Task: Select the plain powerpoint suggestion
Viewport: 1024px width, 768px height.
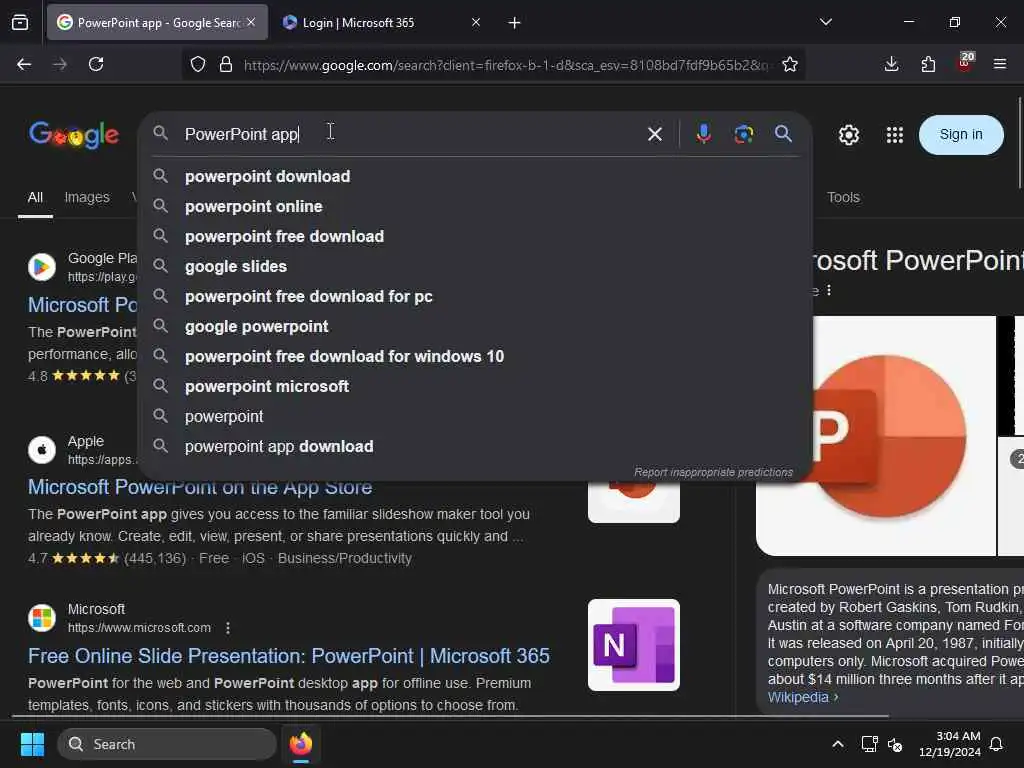Action: coord(475,417)
